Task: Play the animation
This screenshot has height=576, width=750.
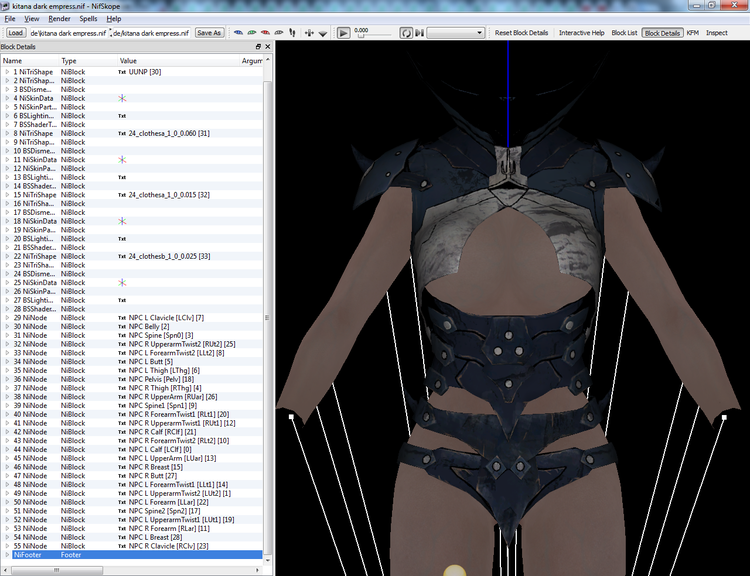Action: pyautogui.click(x=343, y=33)
